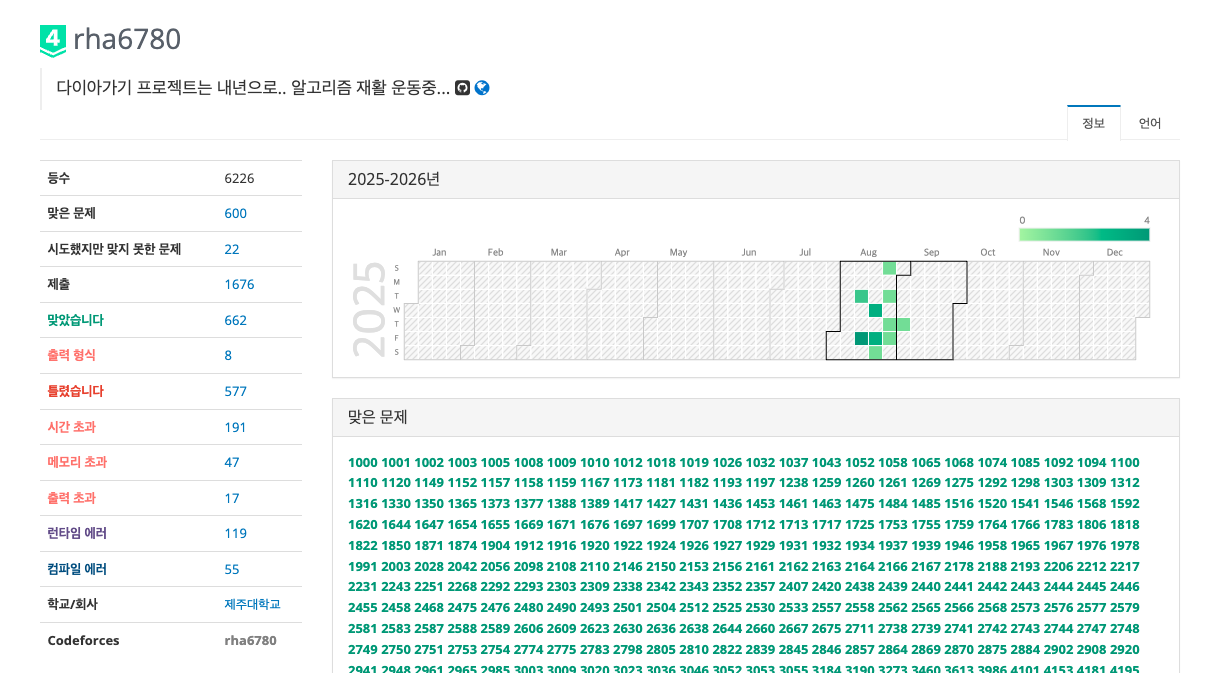Image resolution: width=1206 pixels, height=673 pixels.
Task: Click the 맞았습니다 count 662
Action: click(235, 320)
